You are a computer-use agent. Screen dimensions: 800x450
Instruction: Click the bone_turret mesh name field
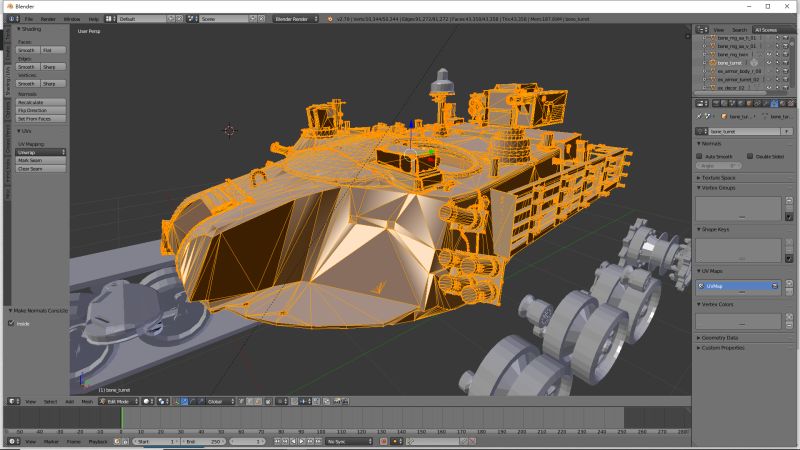coord(745,132)
